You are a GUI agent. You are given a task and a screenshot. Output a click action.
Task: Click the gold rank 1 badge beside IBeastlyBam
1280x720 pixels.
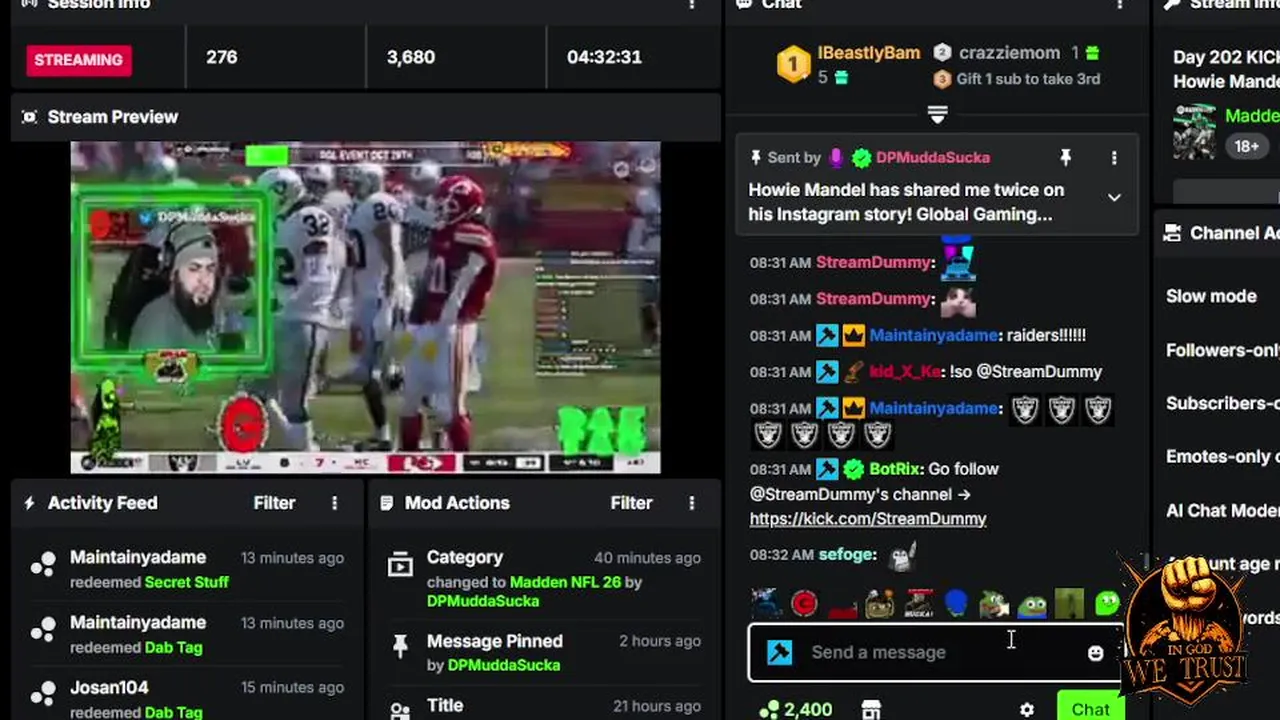(793, 65)
